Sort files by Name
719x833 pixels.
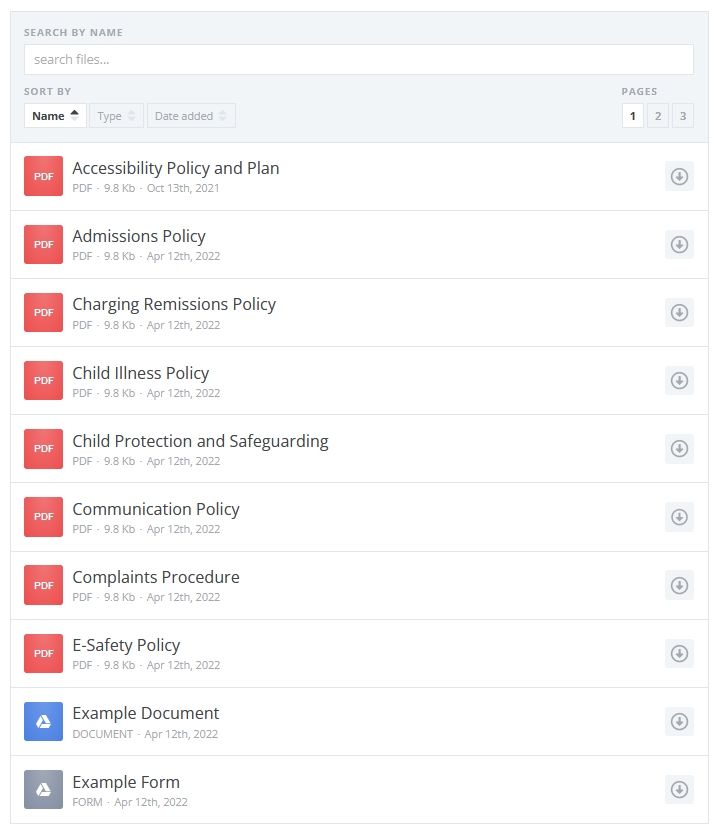coord(55,116)
